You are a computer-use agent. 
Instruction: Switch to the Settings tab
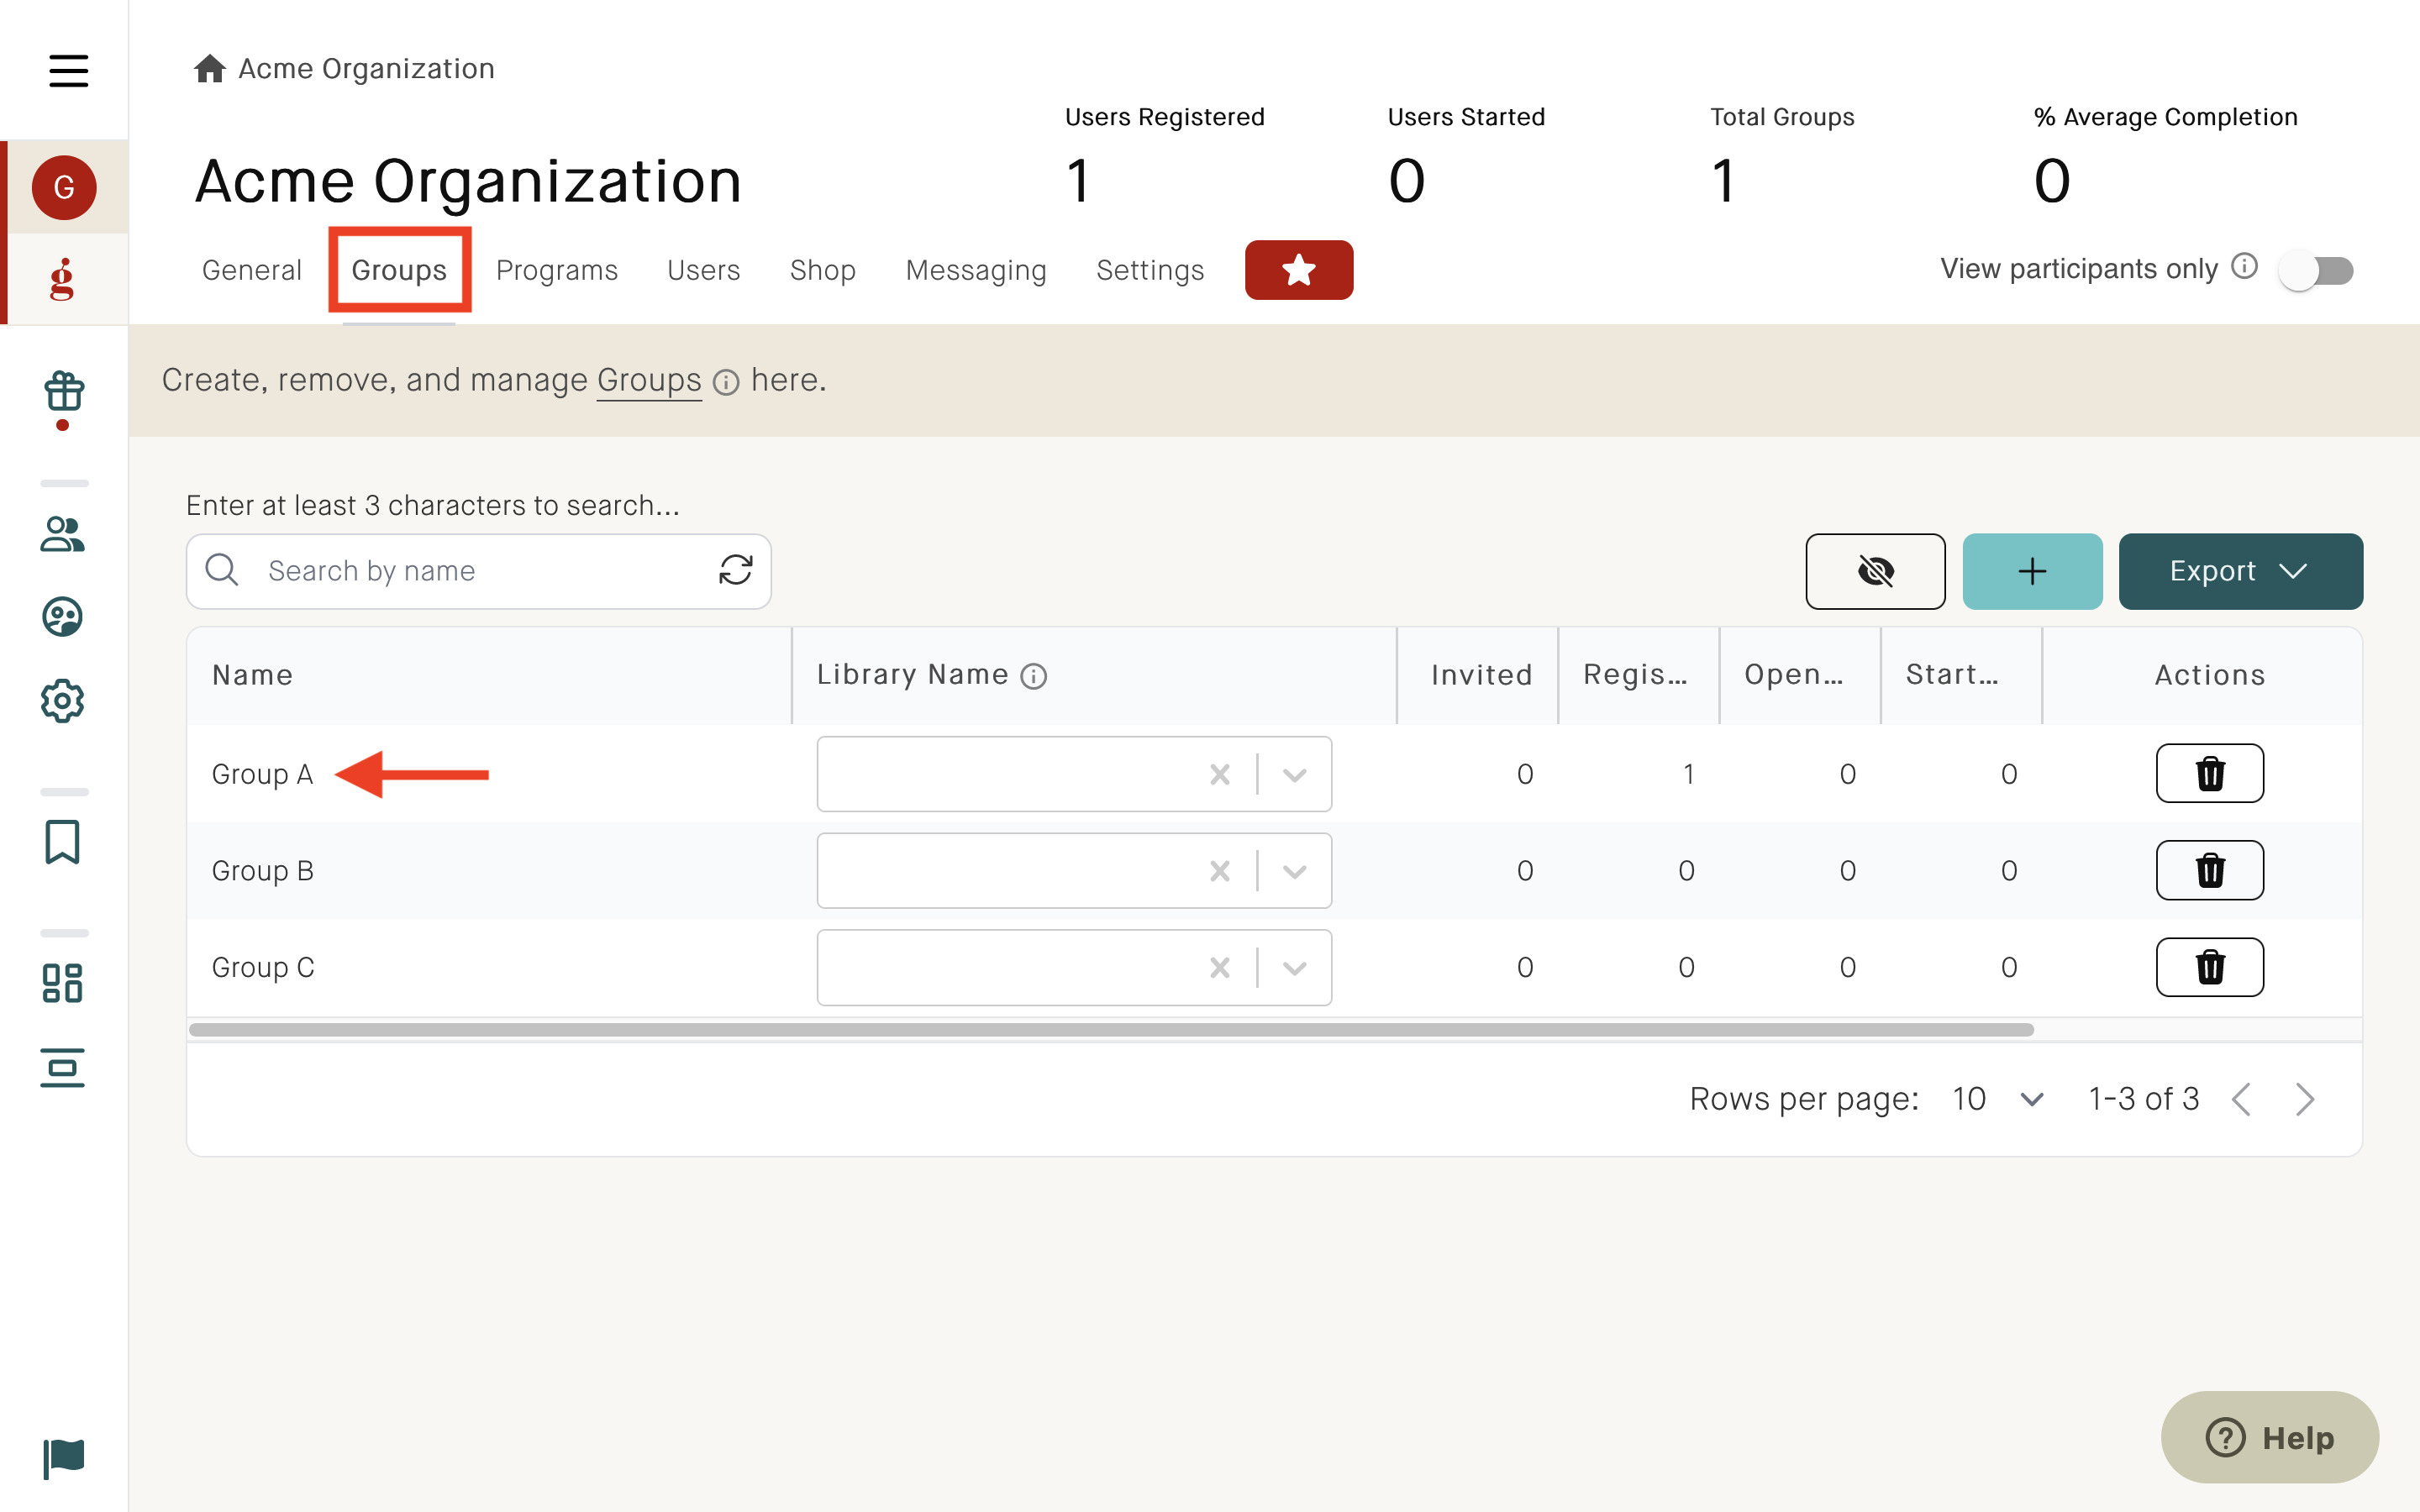[1150, 270]
